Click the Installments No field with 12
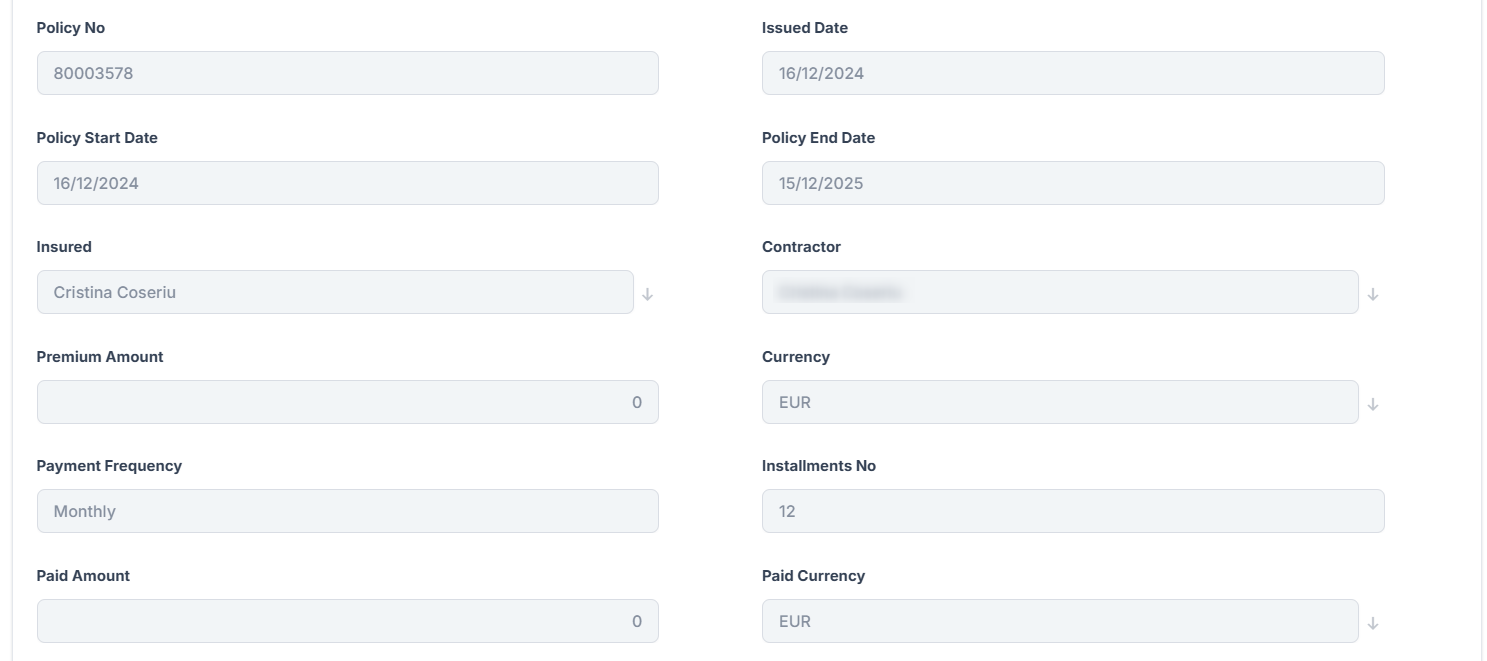This screenshot has width=1487, height=661. click(1072, 511)
